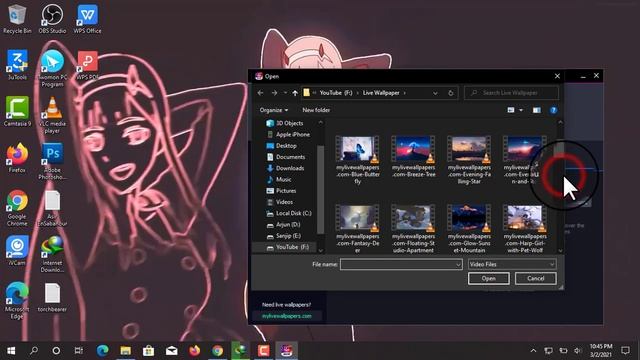
Task: Go back in Open dialog navigation
Action: 260,93
